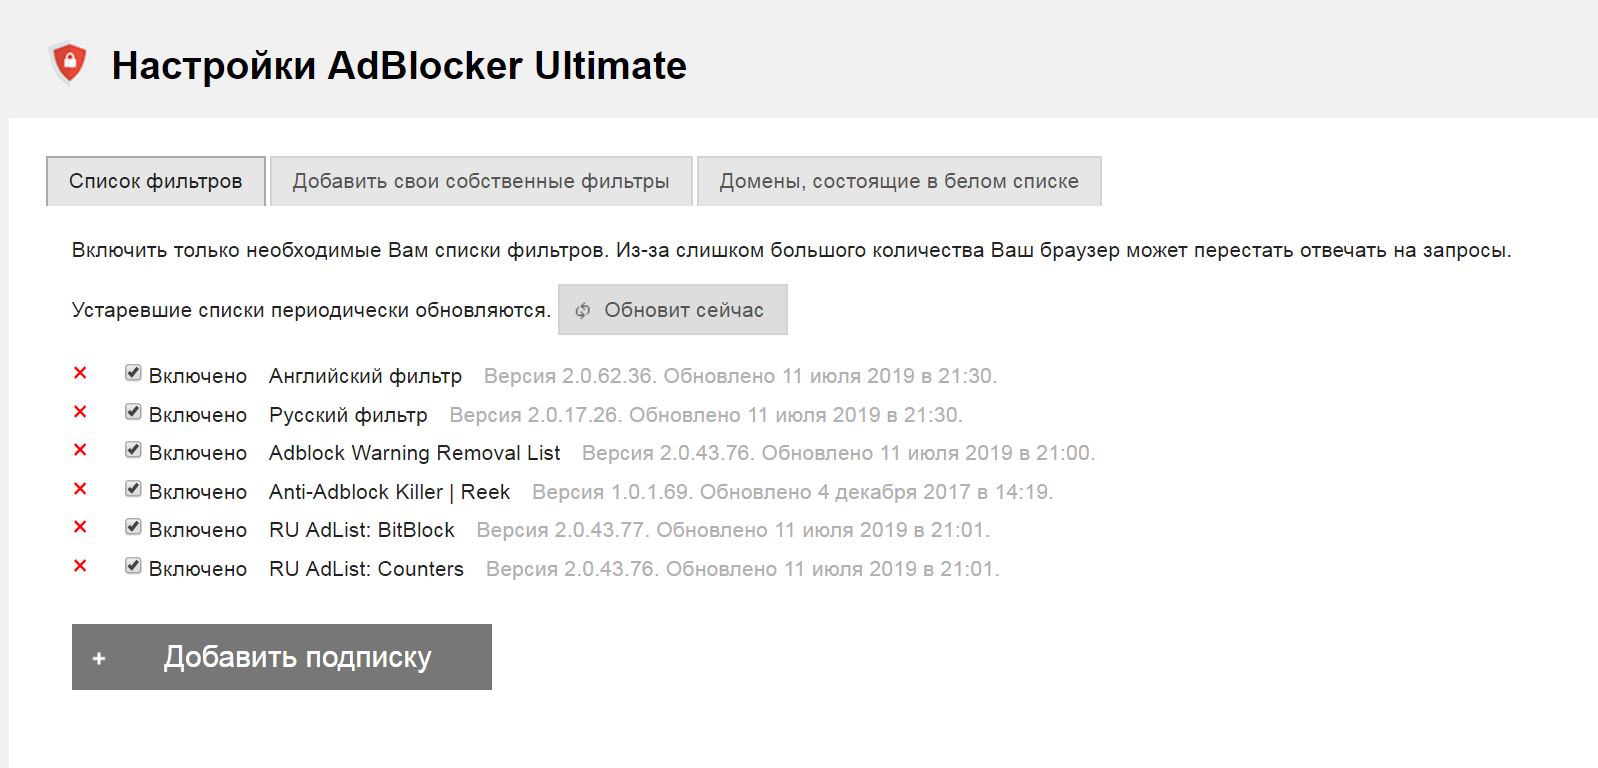
Task: Click the refresh icon in Обновит сейчас
Action: 583,311
